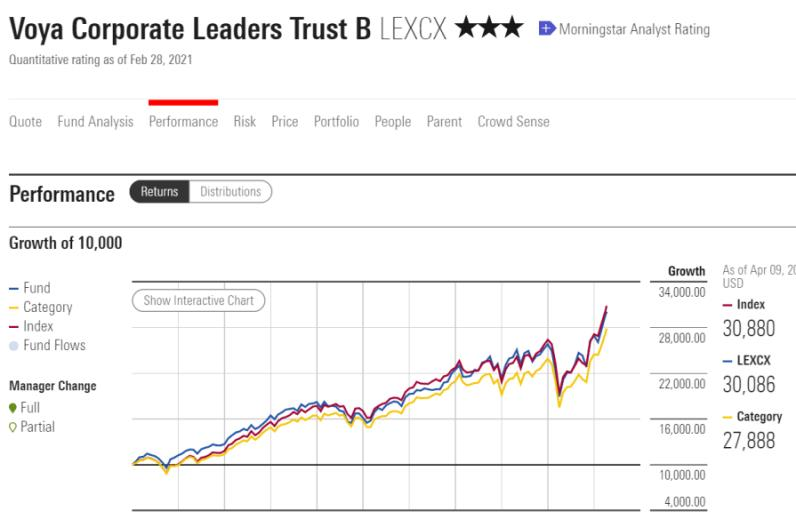Click the 2020 dip on the chart
This screenshot has height=519, width=796.
(559, 399)
